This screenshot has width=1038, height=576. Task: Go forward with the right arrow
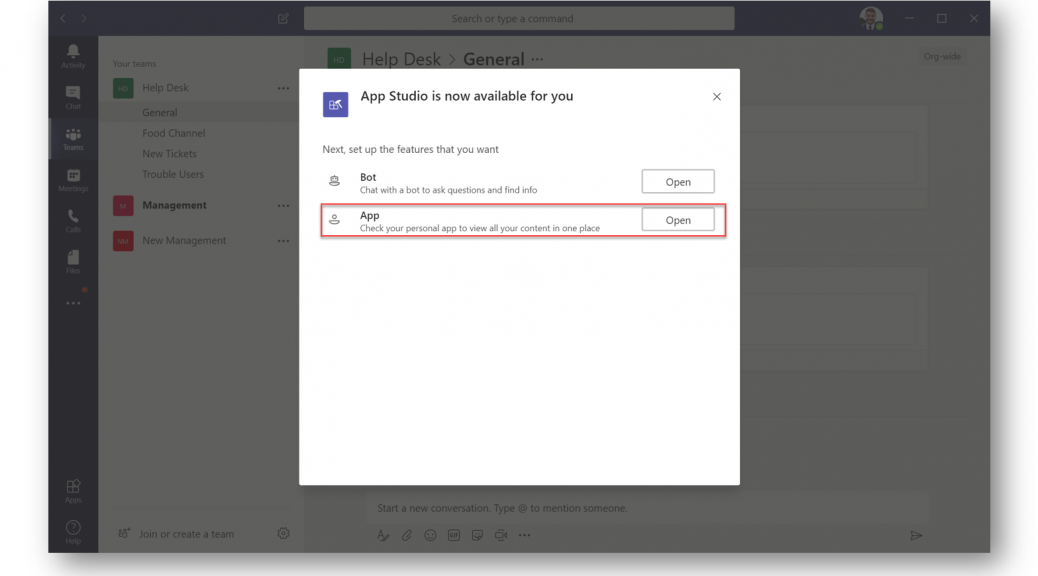tap(84, 19)
